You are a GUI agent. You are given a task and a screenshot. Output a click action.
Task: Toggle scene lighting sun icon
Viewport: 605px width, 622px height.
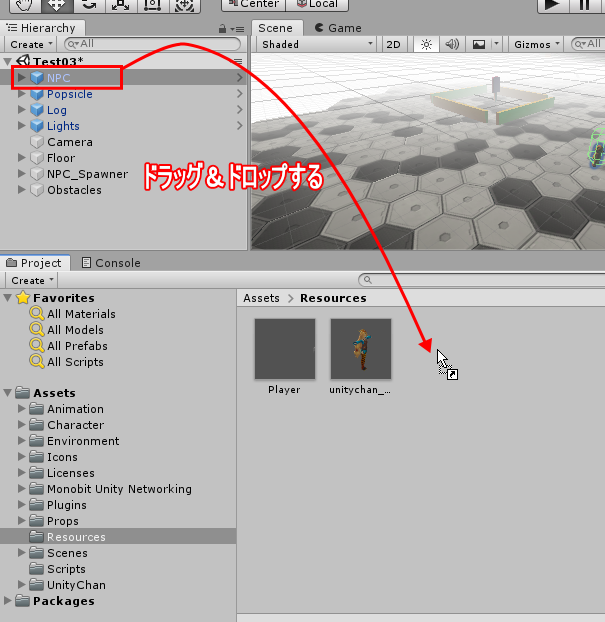tap(426, 44)
